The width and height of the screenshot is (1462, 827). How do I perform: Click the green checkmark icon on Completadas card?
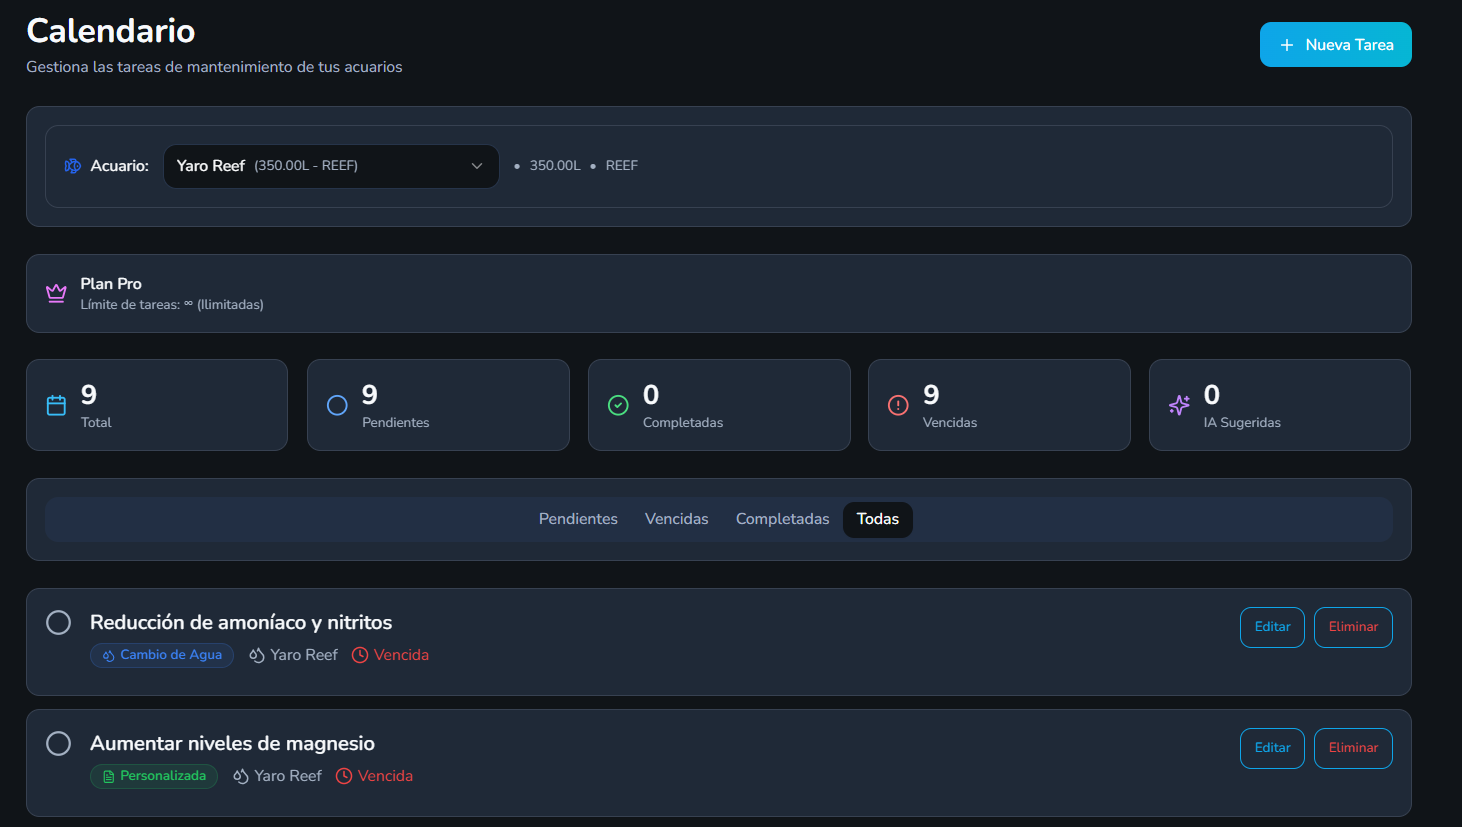618,405
